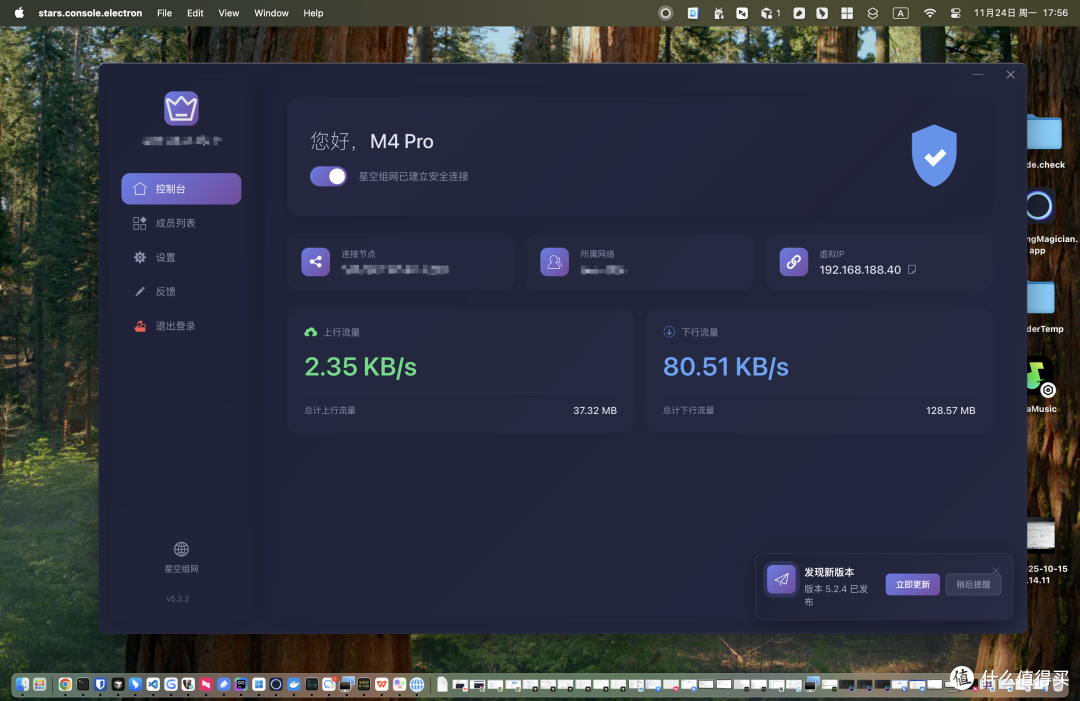
Task: Open the 控制台 dashboard sidebar item
Action: tap(181, 189)
